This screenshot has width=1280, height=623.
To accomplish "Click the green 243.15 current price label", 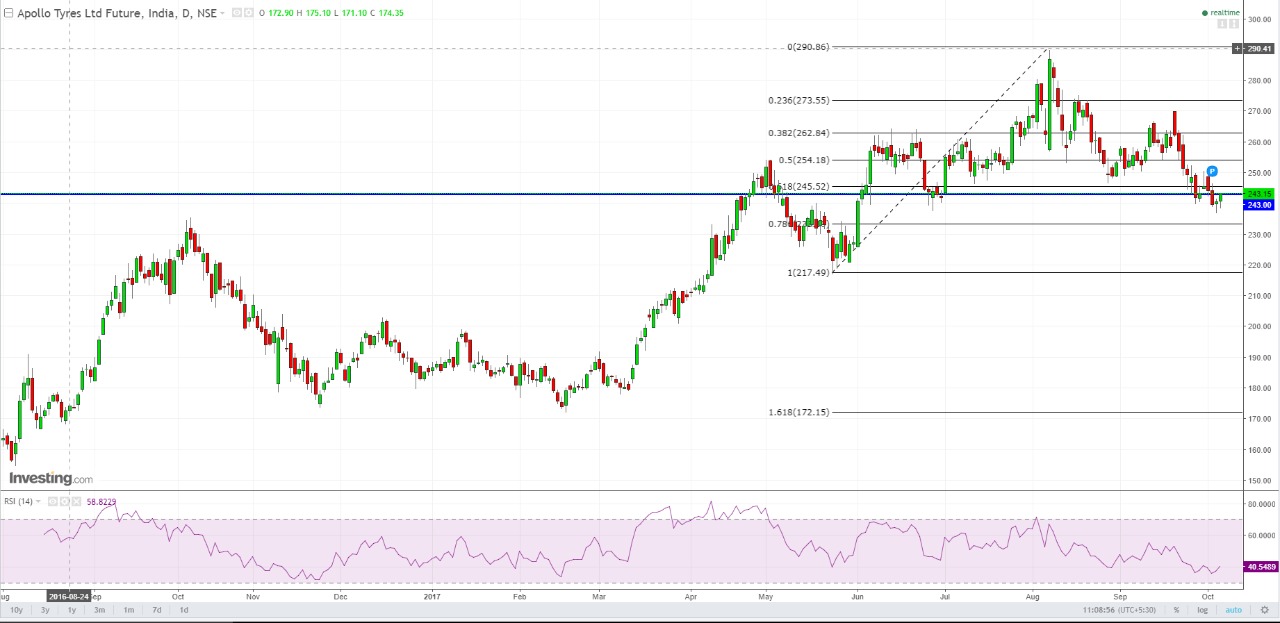I will pos(1258,194).
